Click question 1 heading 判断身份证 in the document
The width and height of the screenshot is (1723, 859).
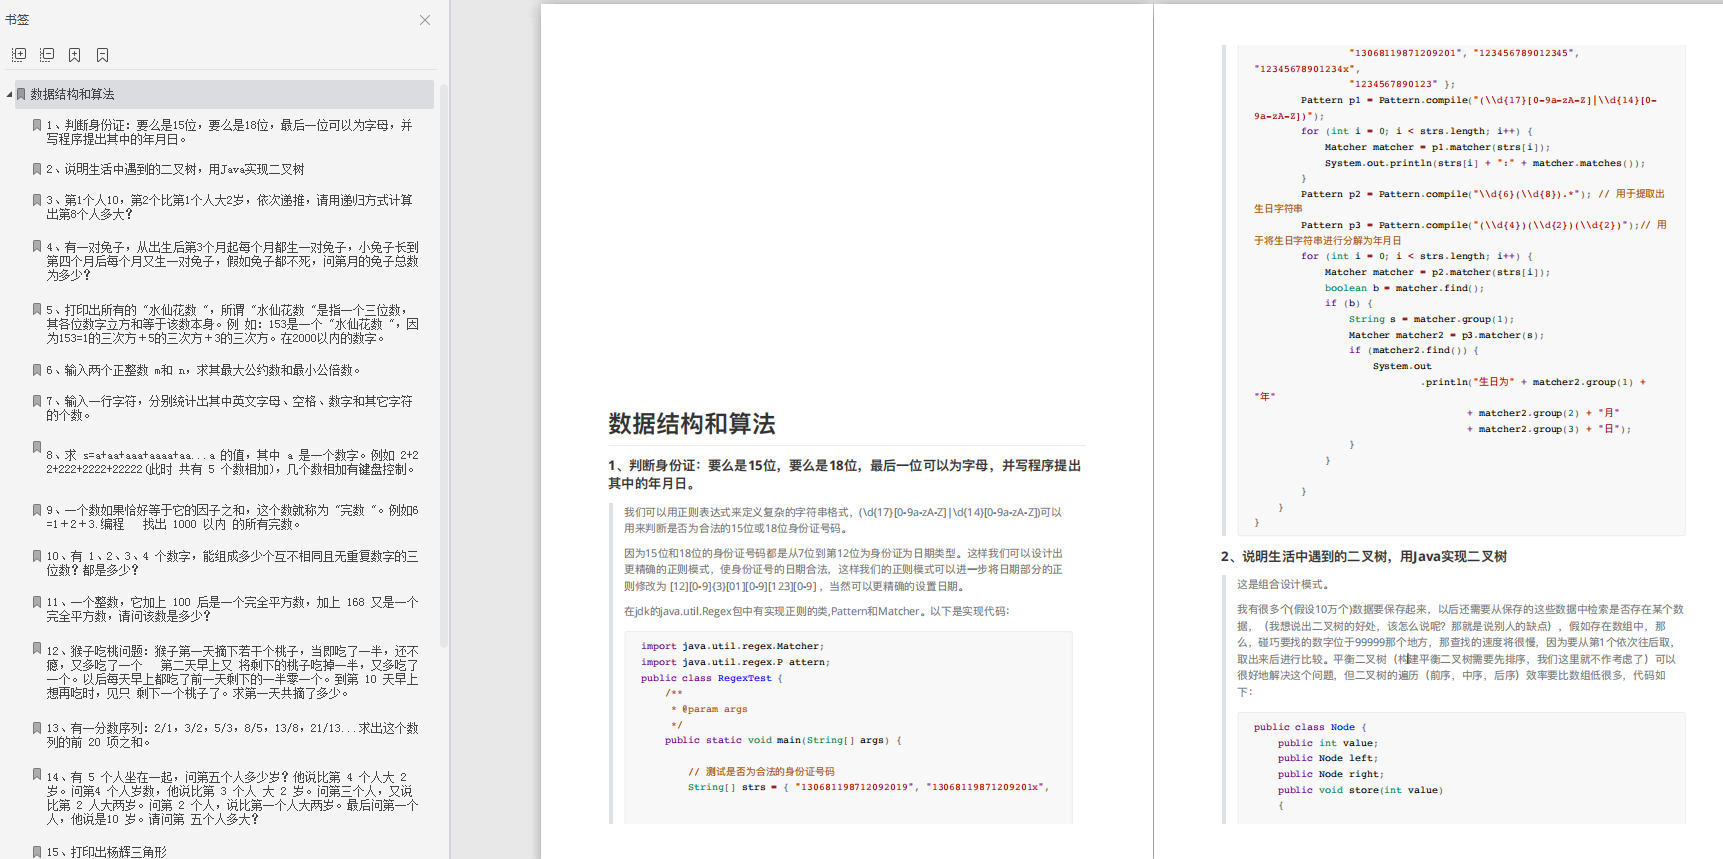(844, 474)
